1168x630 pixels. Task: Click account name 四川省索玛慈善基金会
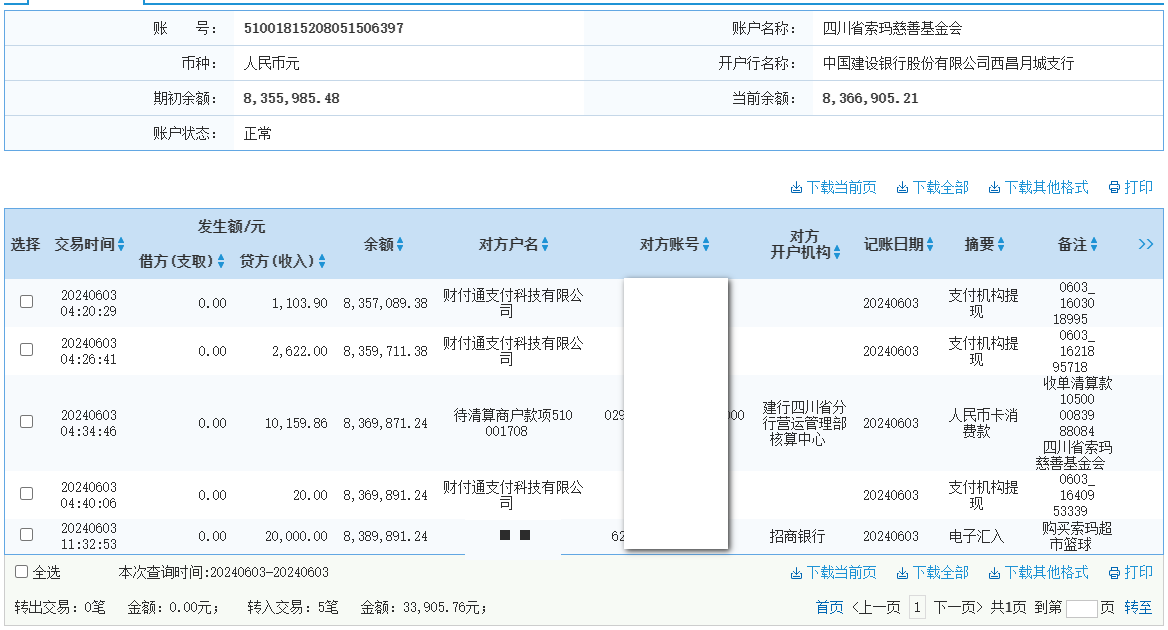click(x=892, y=28)
